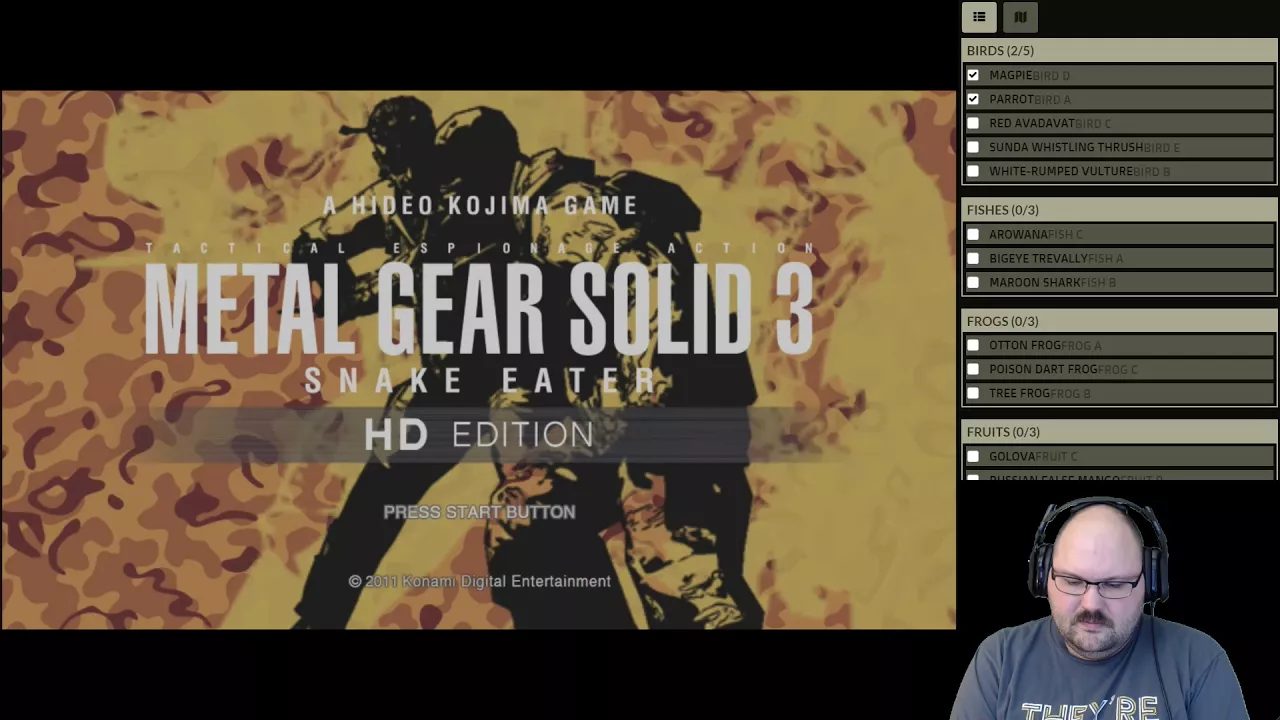1280x720 pixels.
Task: Click the AROWANA label
Action: coord(1018,234)
